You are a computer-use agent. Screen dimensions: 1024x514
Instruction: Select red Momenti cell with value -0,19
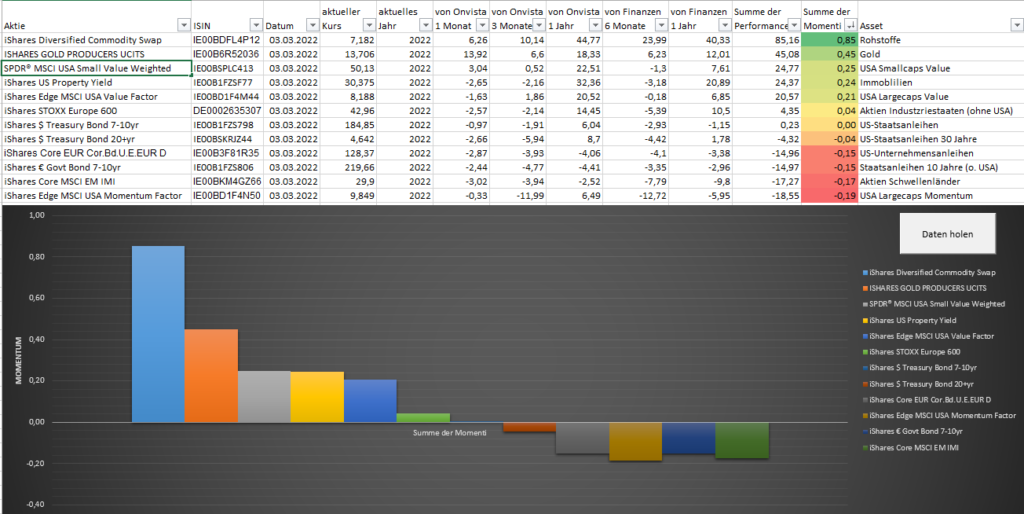[x=829, y=196]
